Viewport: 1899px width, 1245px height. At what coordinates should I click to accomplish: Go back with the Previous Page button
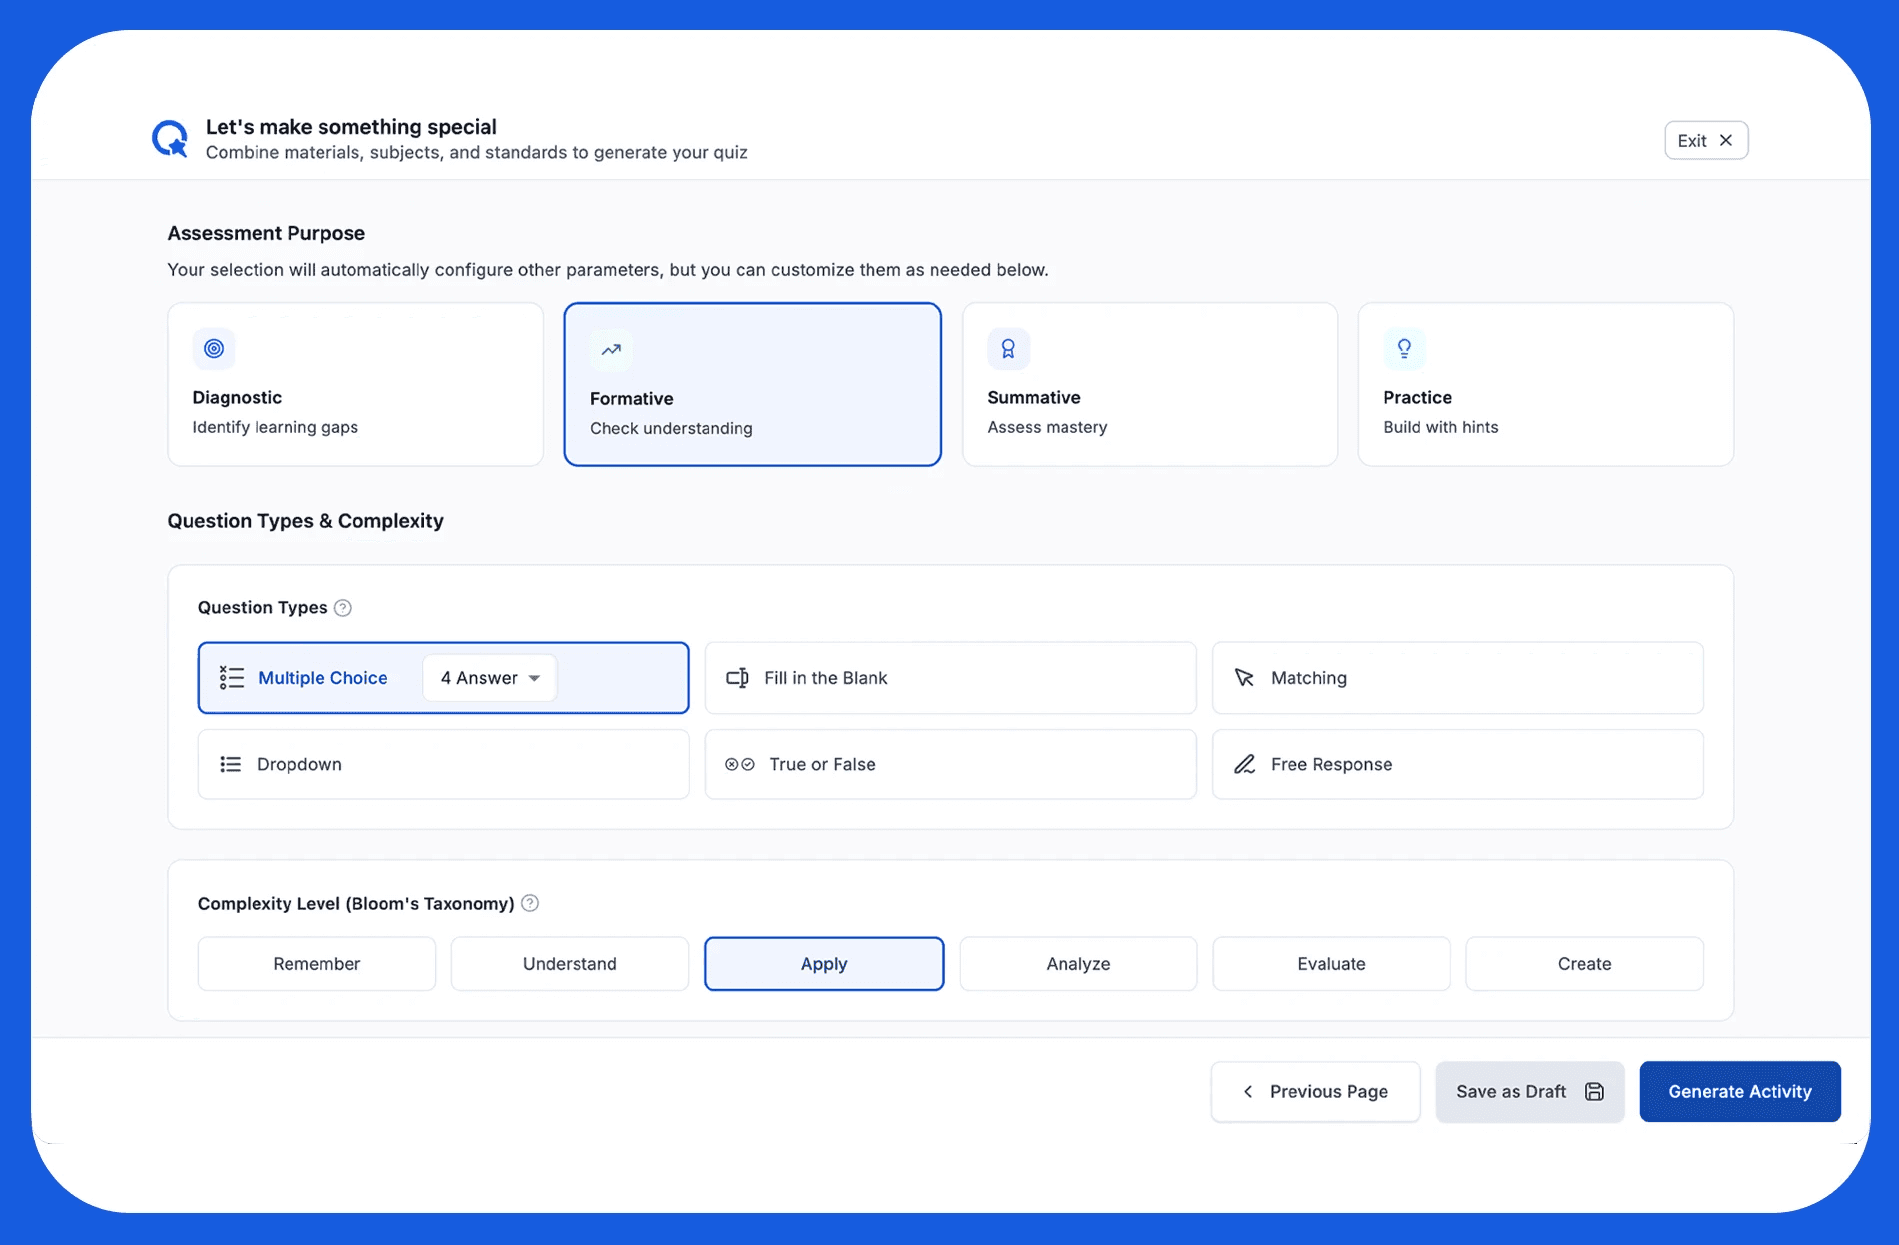click(1316, 1092)
